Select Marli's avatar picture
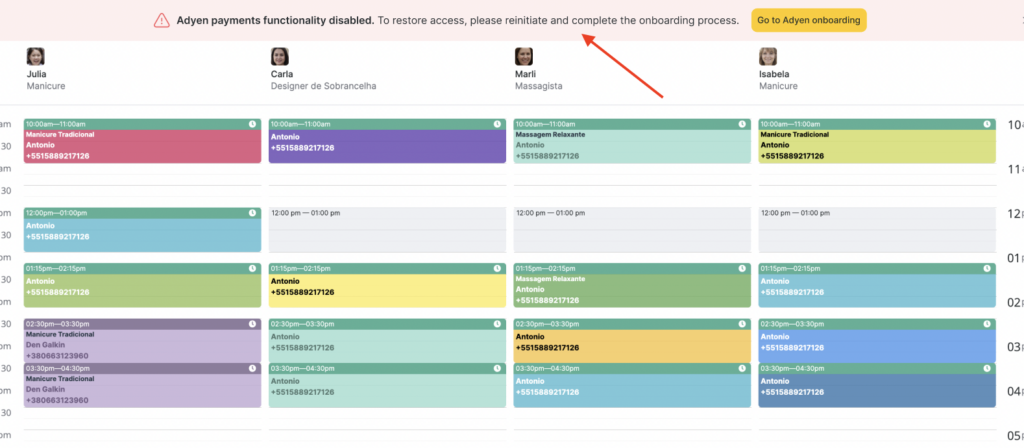 click(x=523, y=57)
